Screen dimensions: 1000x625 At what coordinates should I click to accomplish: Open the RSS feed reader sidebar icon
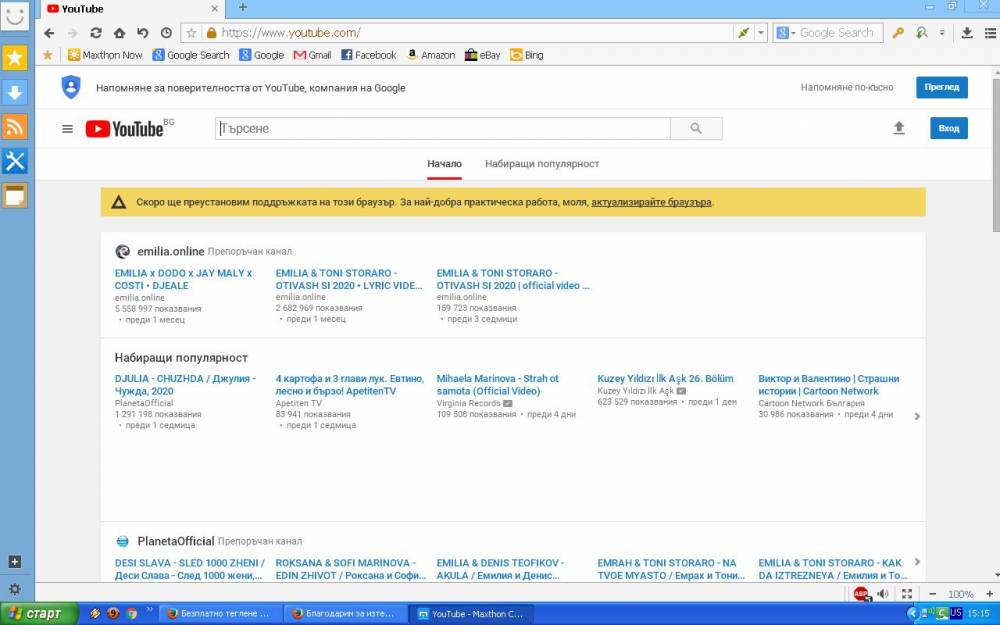coord(15,126)
